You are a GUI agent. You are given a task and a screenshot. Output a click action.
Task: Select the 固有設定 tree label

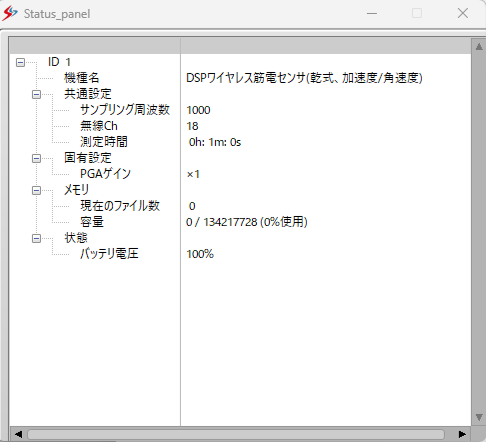tap(88, 158)
